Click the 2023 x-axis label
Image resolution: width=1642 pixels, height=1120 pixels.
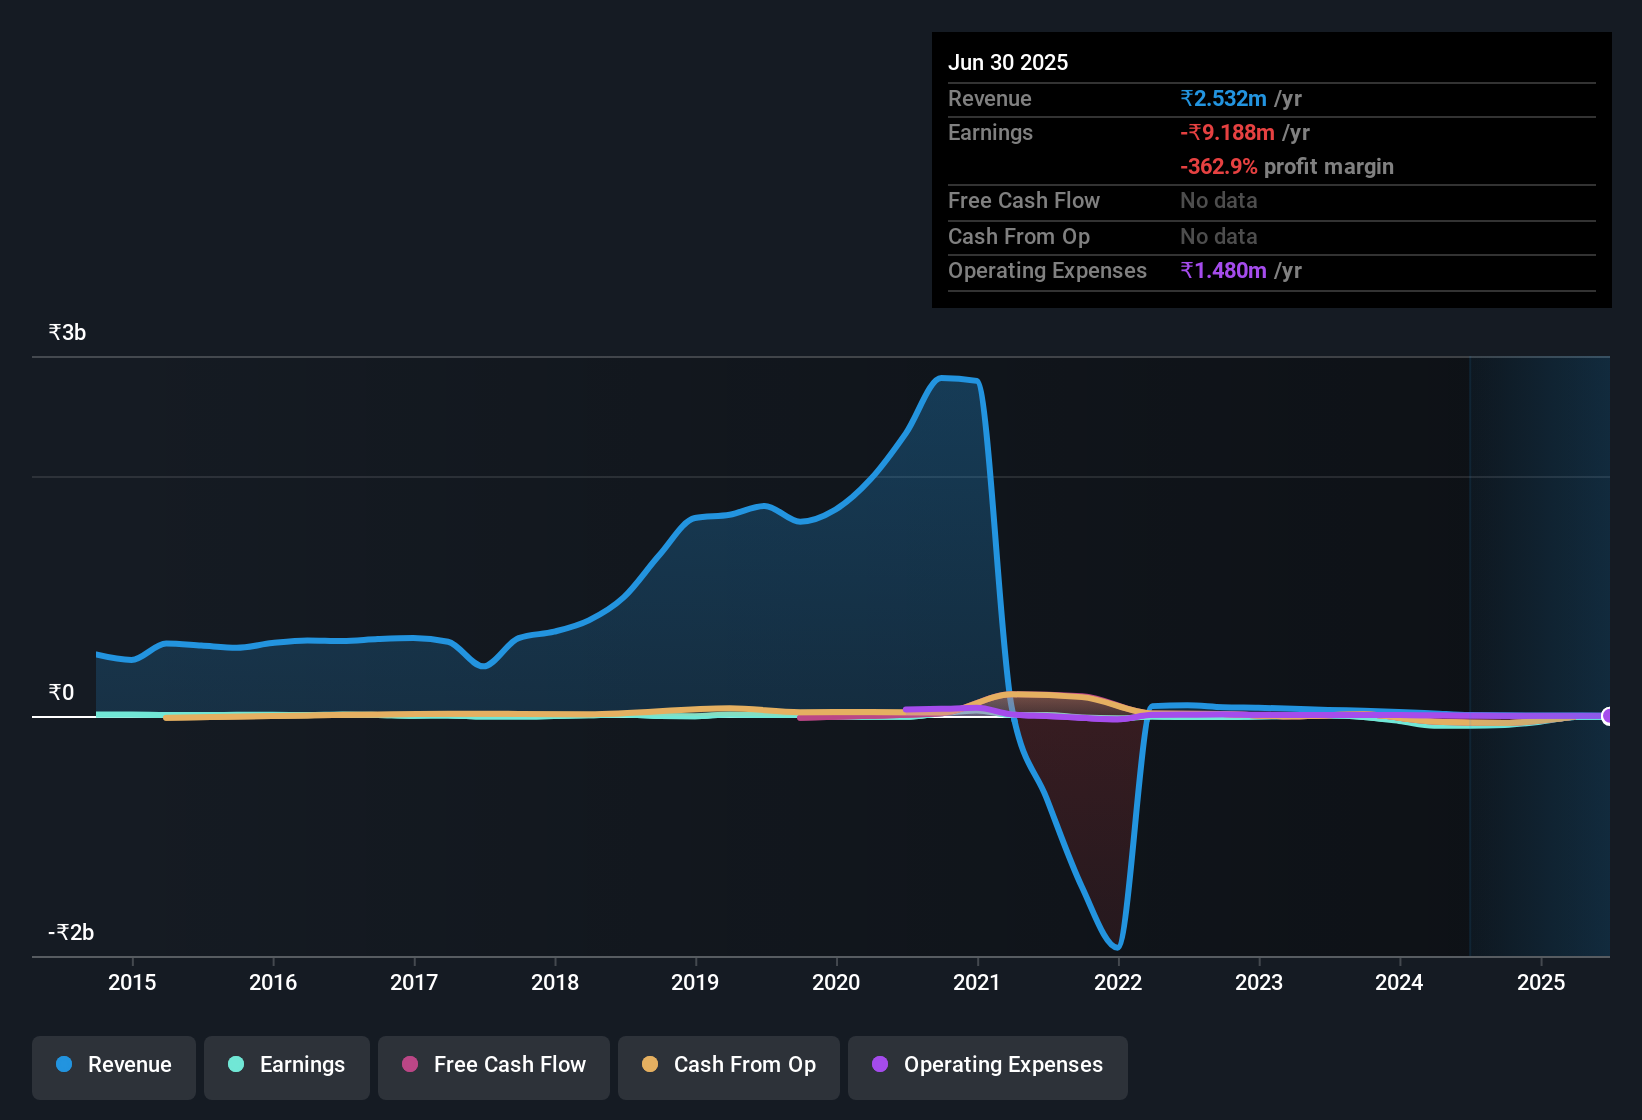pos(1259,982)
